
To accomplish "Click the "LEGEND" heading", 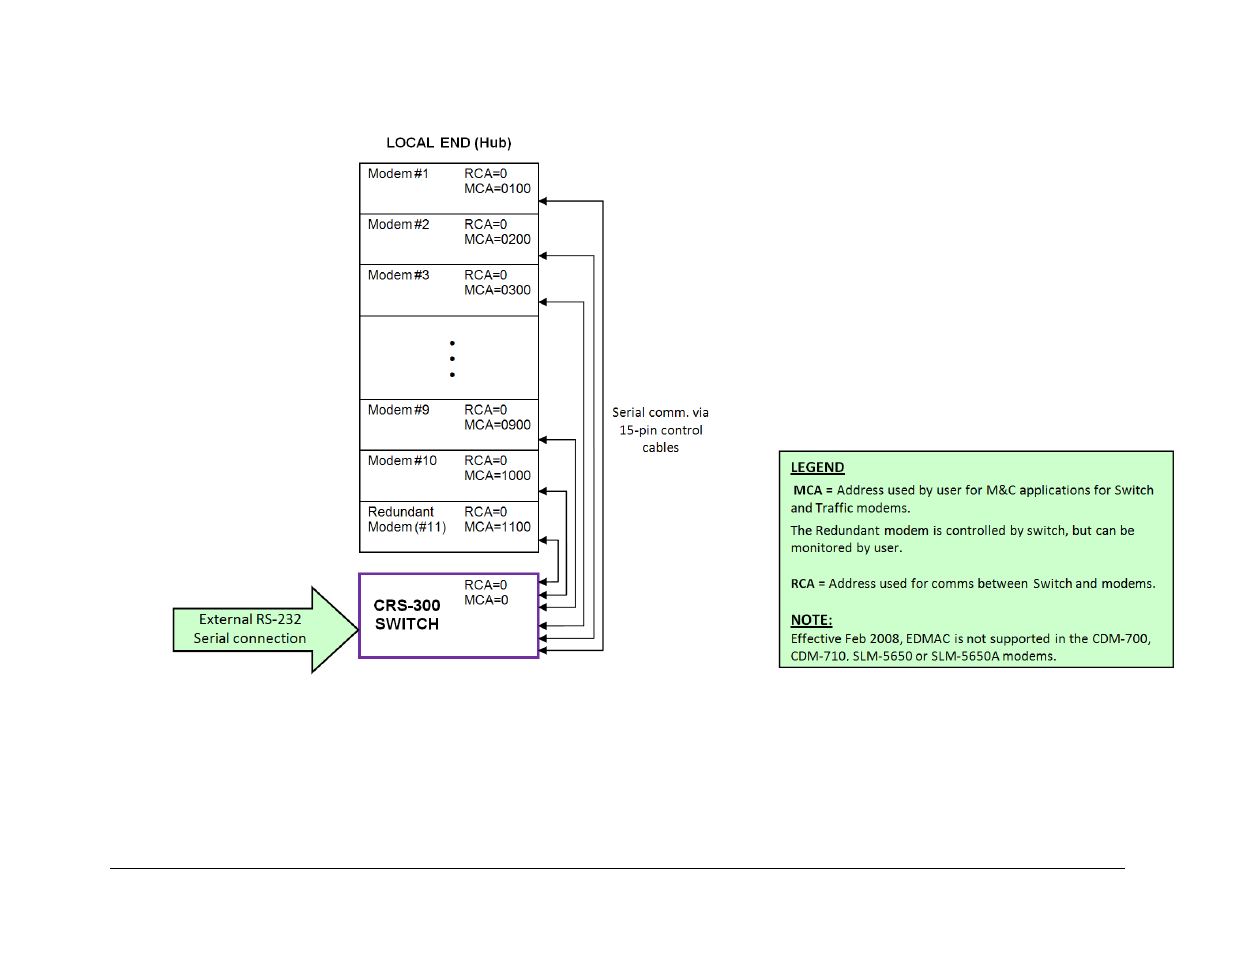I will [817, 467].
